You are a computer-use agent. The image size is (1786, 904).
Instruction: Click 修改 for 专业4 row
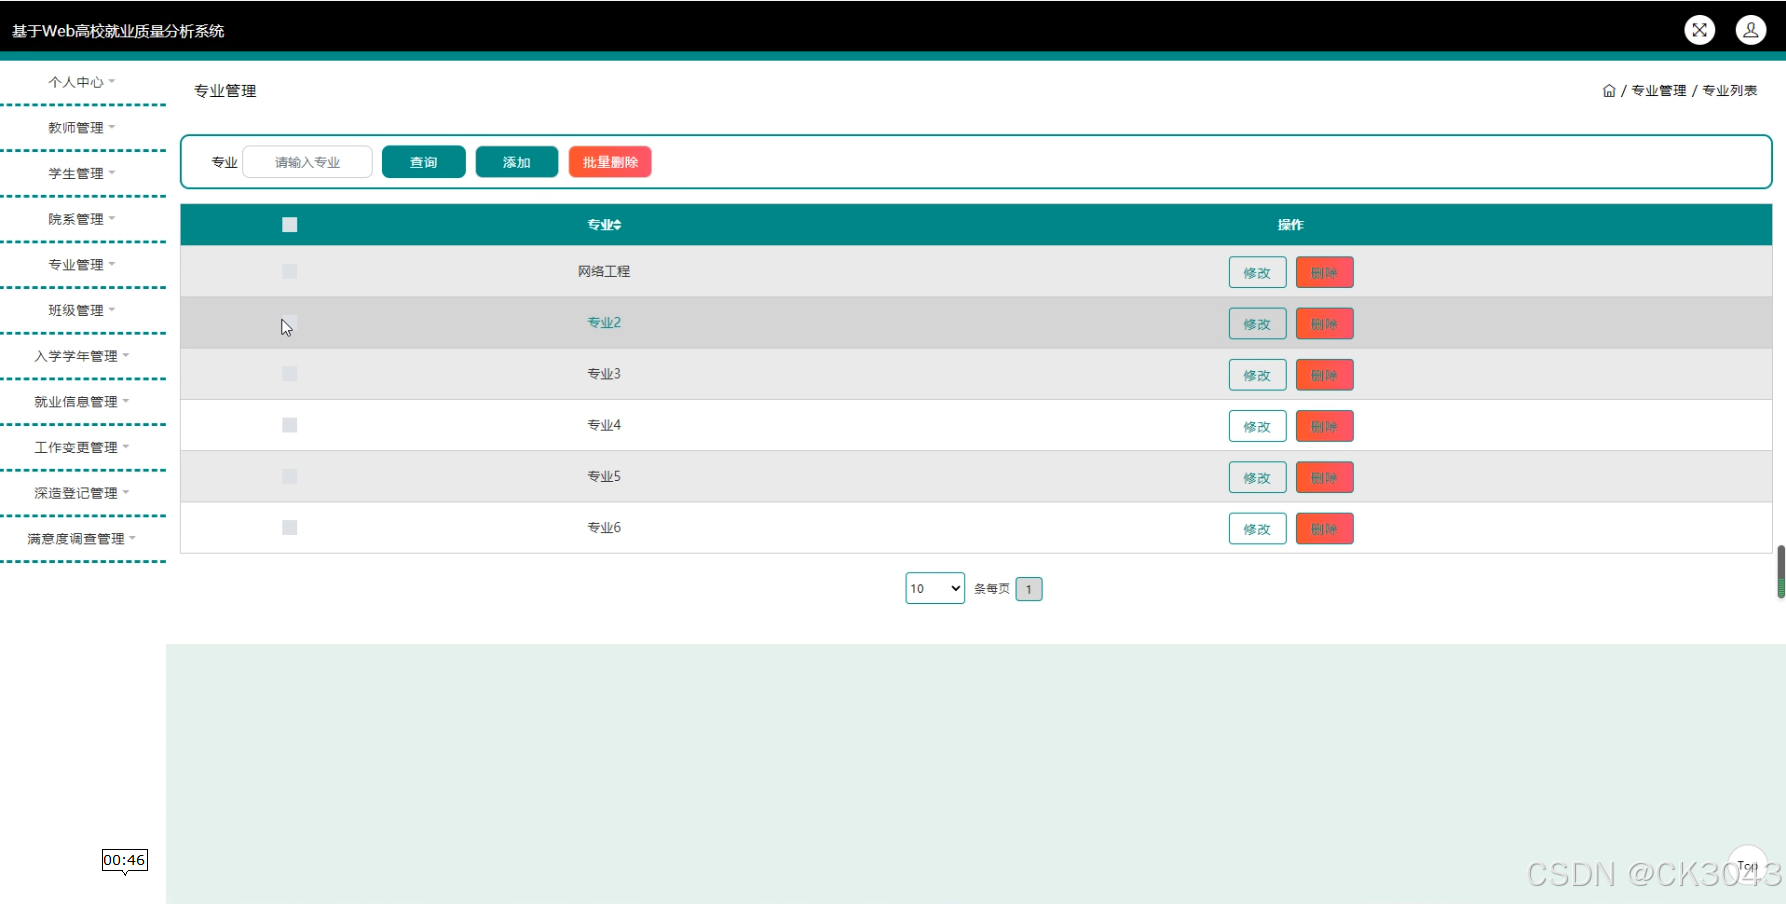click(x=1257, y=426)
